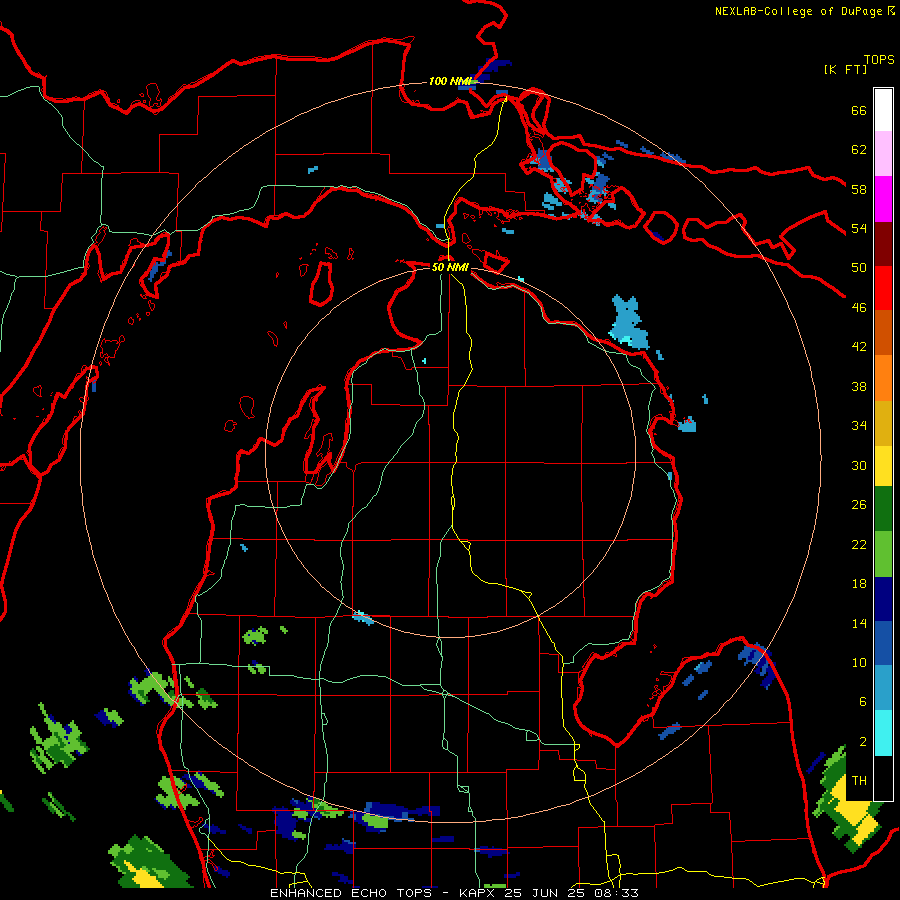900x900 pixels.
Task: Click the dark orange 46 kft swatch
Action: (x=883, y=333)
